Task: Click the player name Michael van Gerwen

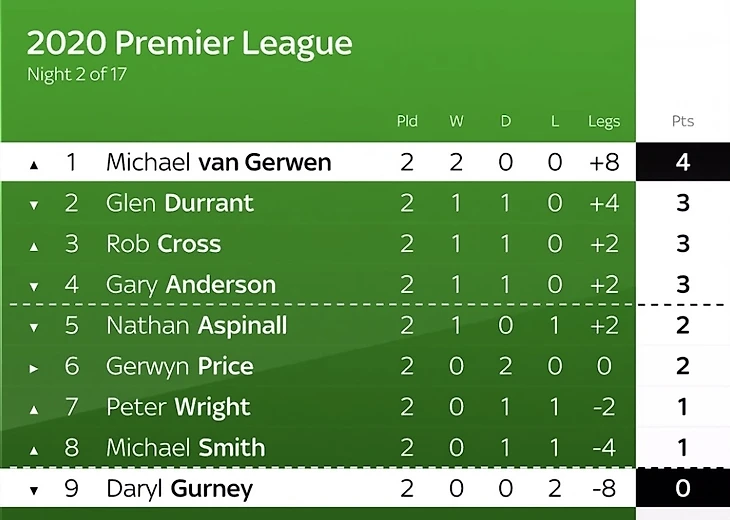Action: pos(218,162)
